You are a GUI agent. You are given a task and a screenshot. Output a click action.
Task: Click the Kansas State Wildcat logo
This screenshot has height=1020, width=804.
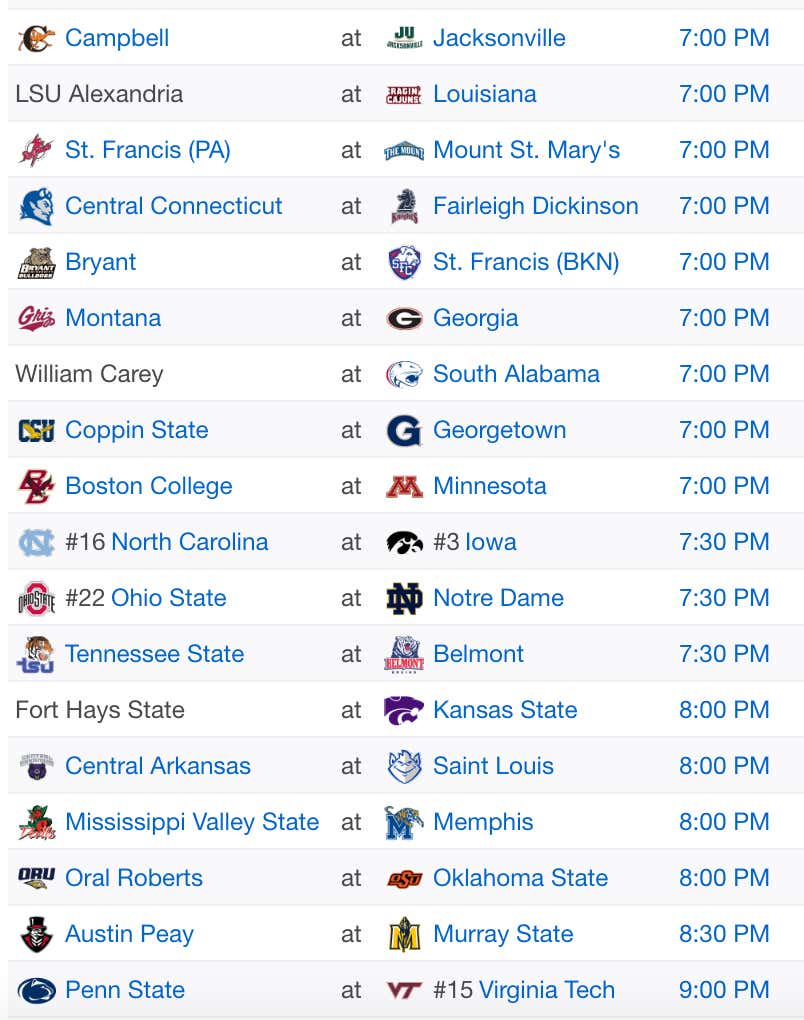click(x=404, y=710)
